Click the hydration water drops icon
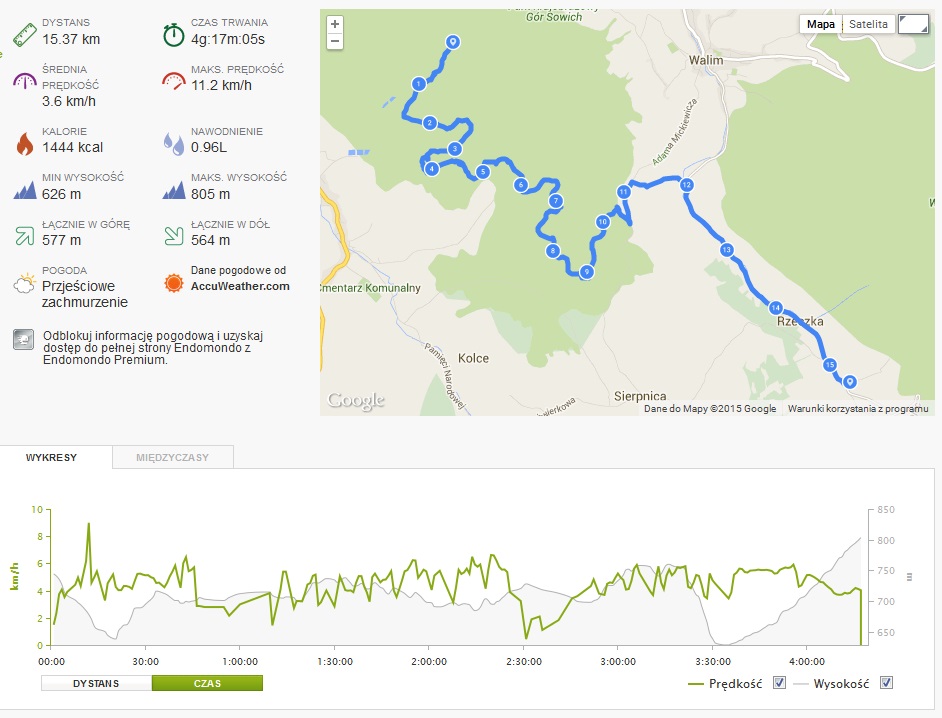This screenshot has height=718, width=942. coord(174,142)
